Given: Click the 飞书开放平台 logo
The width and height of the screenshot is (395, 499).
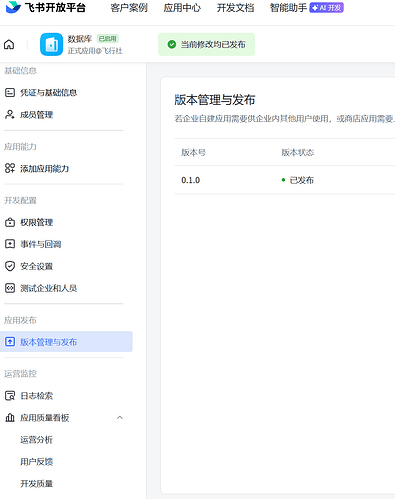Looking at the screenshot, I should 46,7.
